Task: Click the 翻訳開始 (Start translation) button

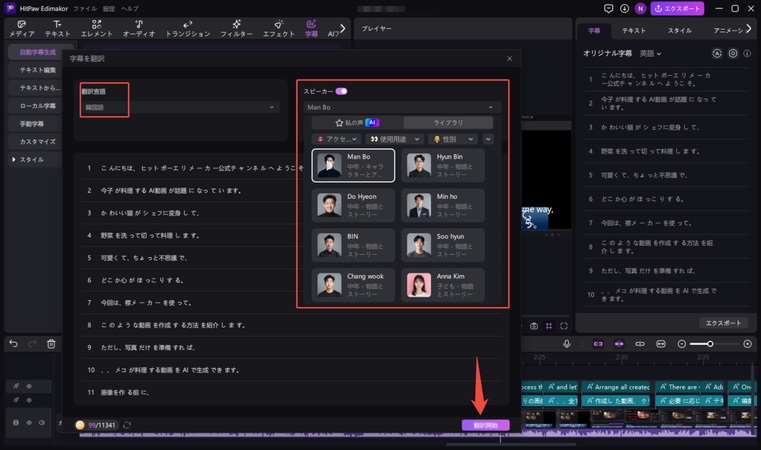Action: [485, 425]
